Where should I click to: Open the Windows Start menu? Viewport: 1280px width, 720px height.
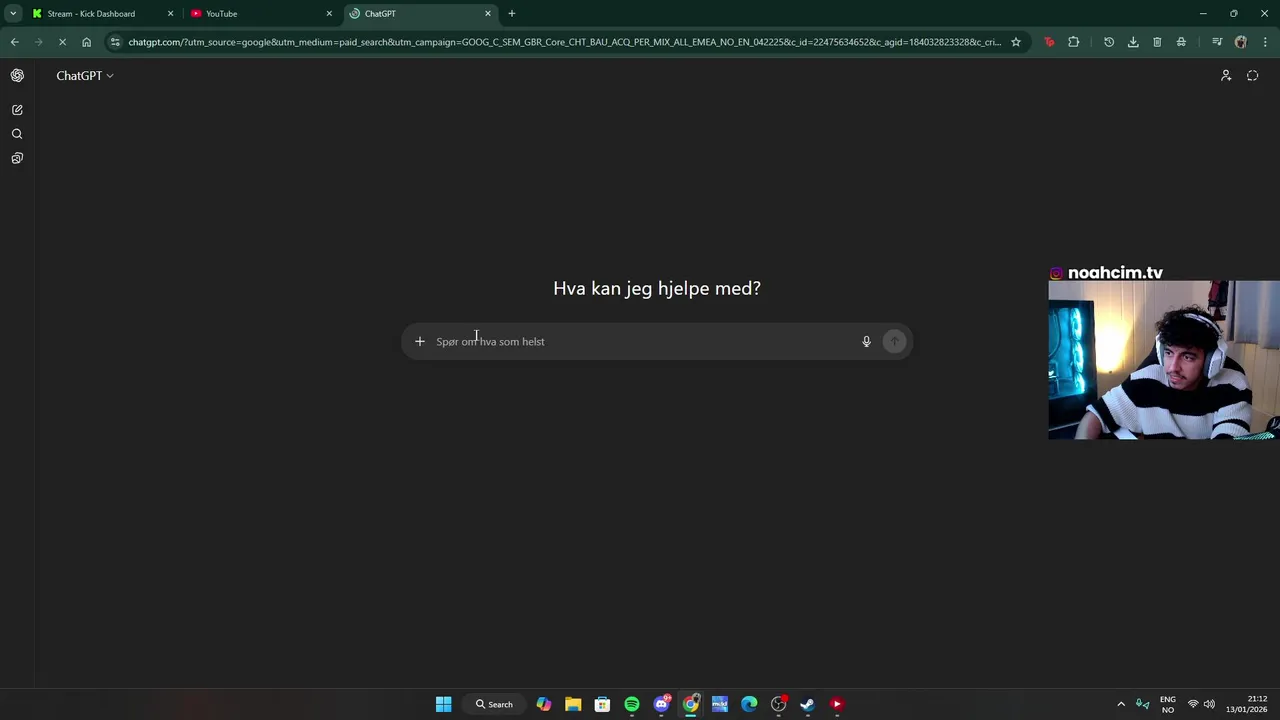tap(443, 704)
